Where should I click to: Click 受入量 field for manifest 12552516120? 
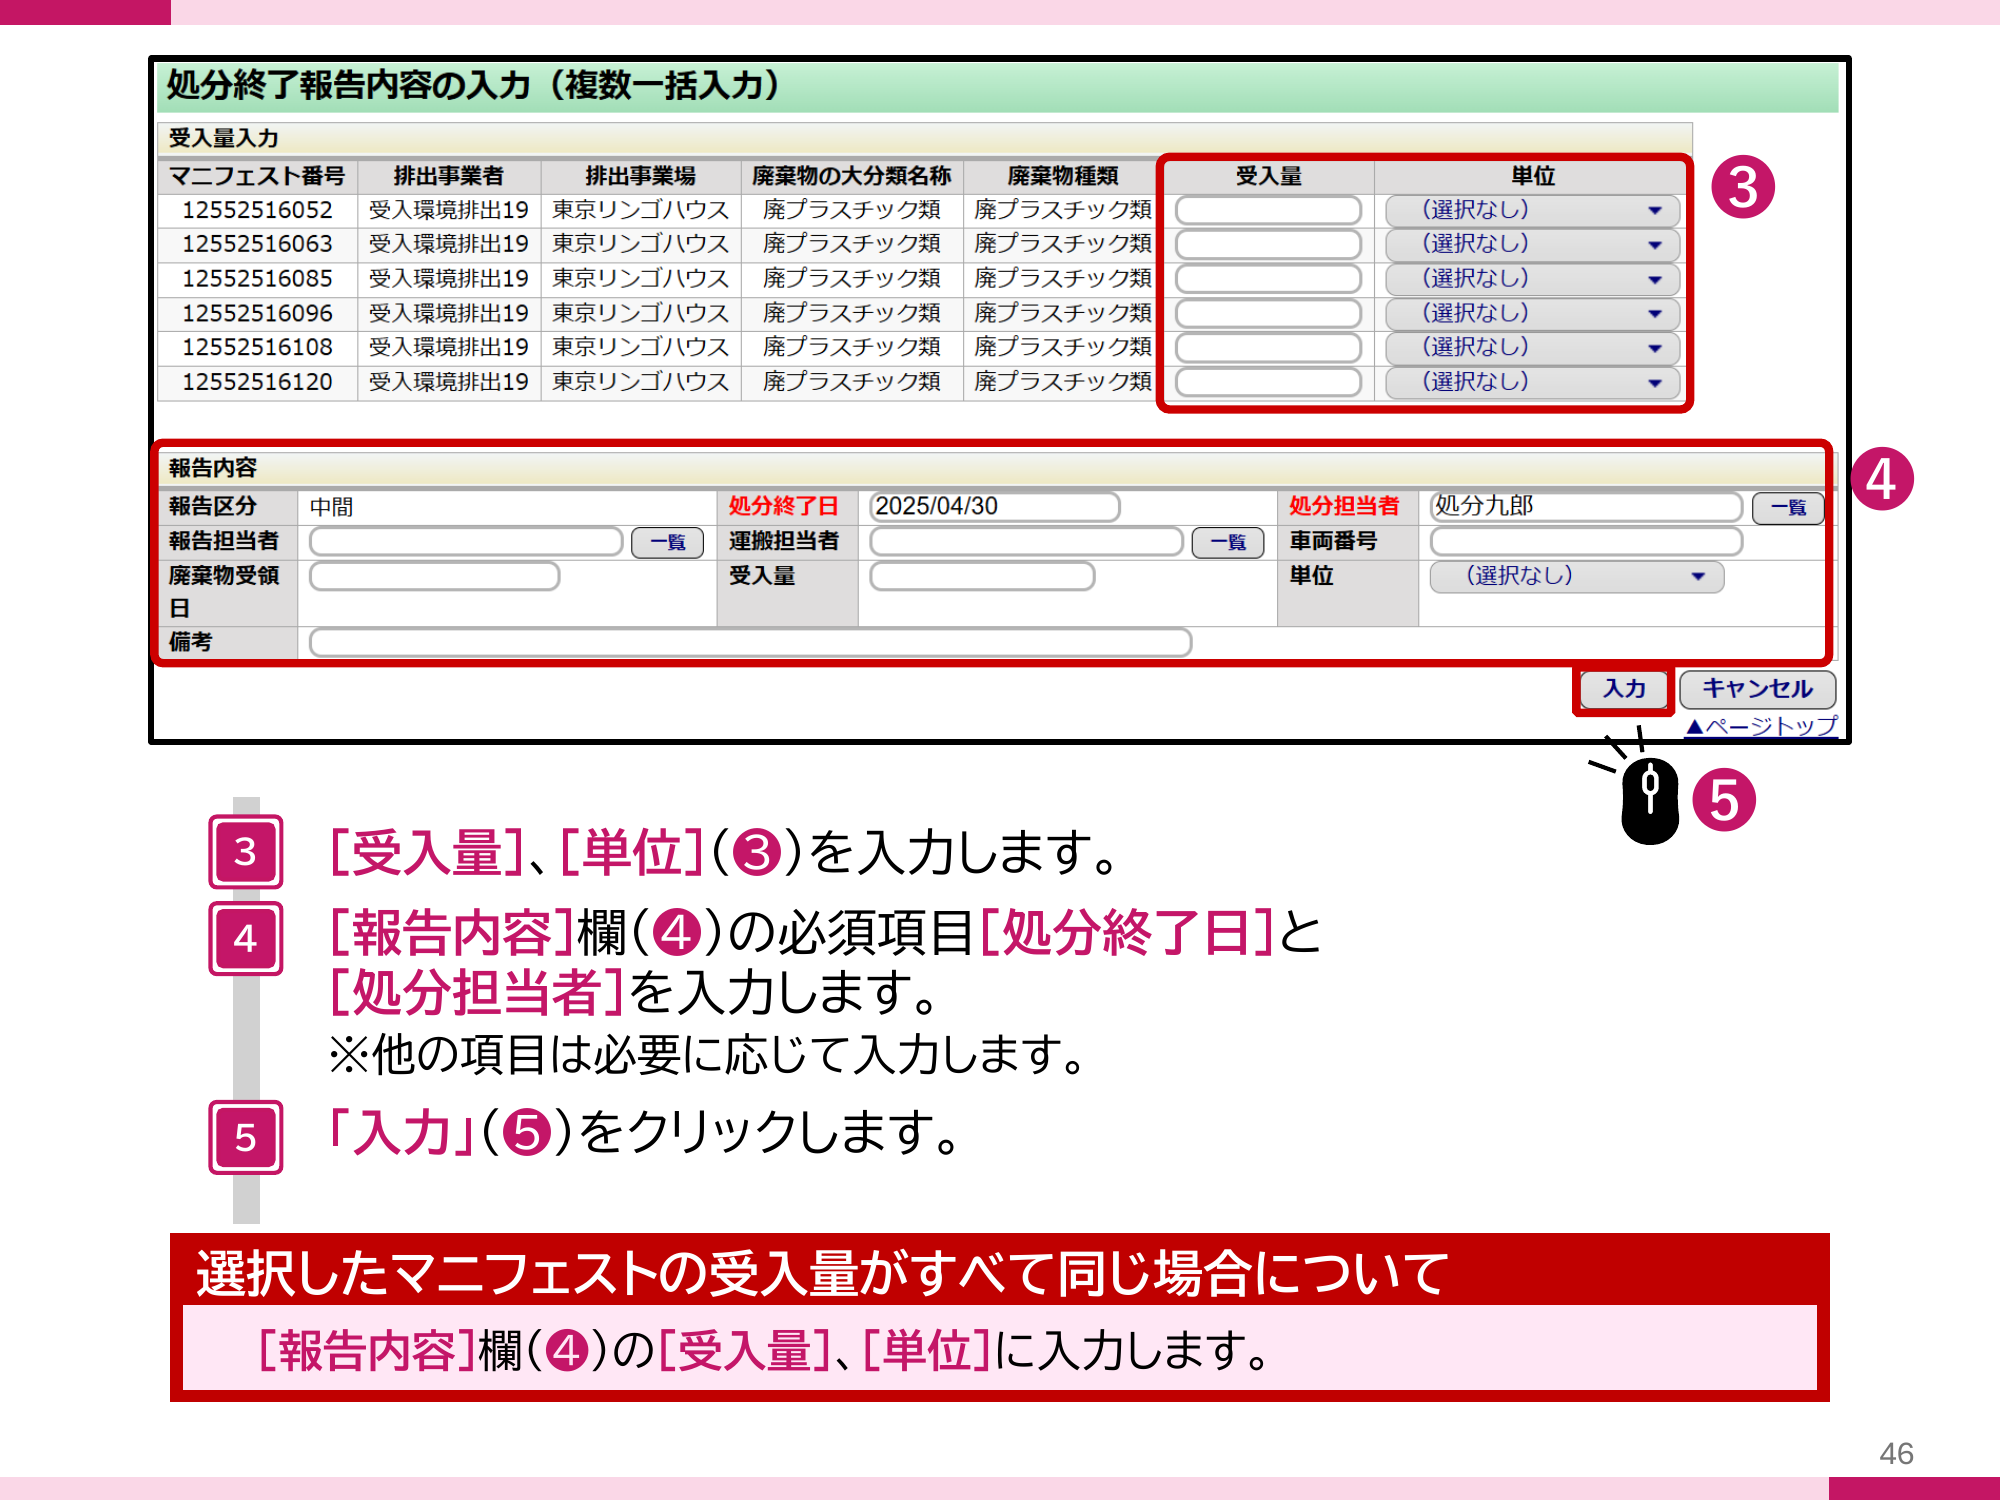point(1268,382)
